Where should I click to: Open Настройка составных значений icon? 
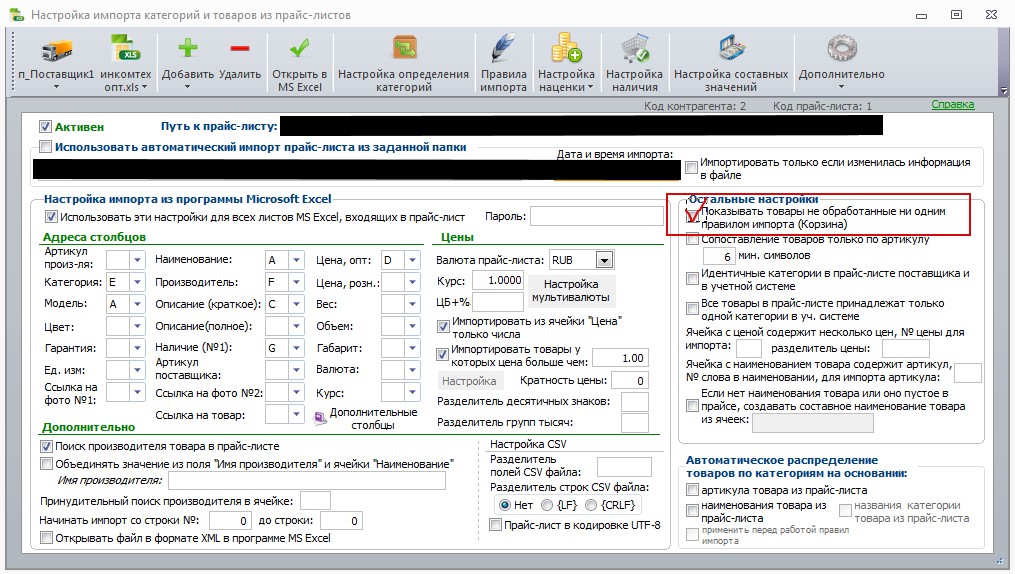coord(731,49)
